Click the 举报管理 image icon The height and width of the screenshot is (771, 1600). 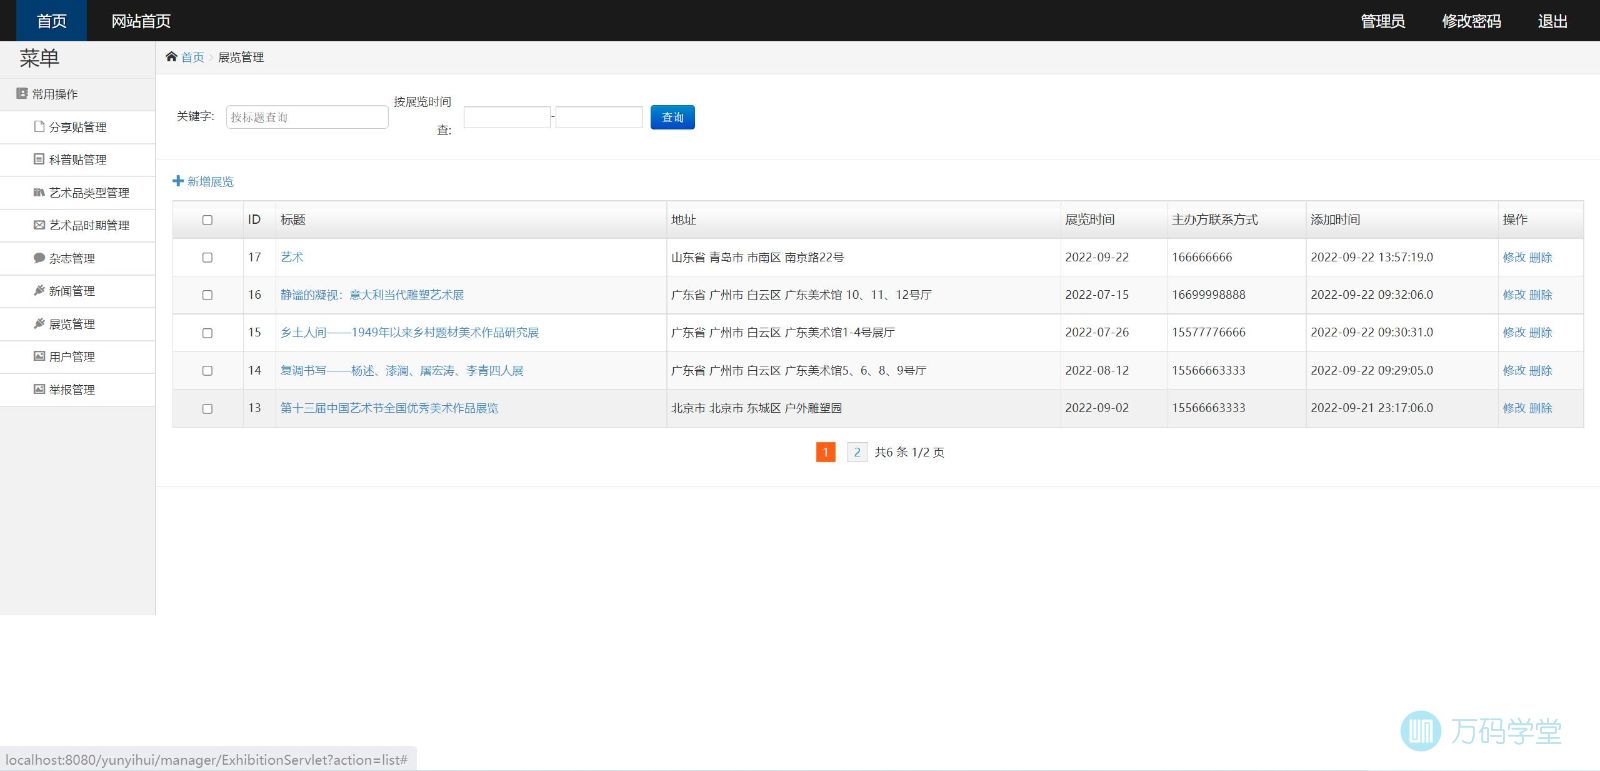click(x=39, y=389)
